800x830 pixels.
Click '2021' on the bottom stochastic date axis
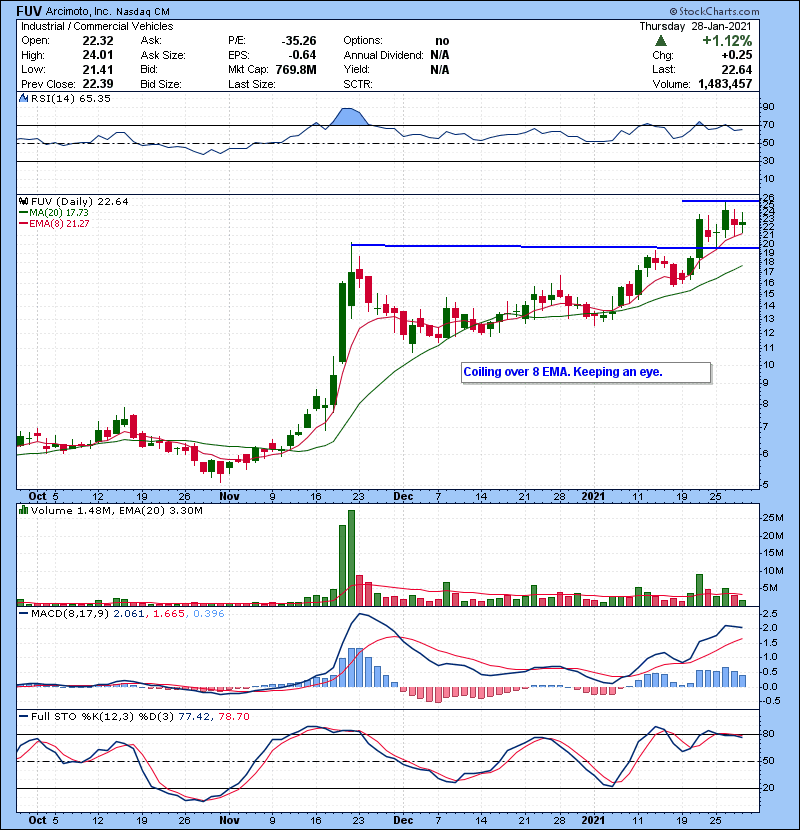click(x=593, y=820)
